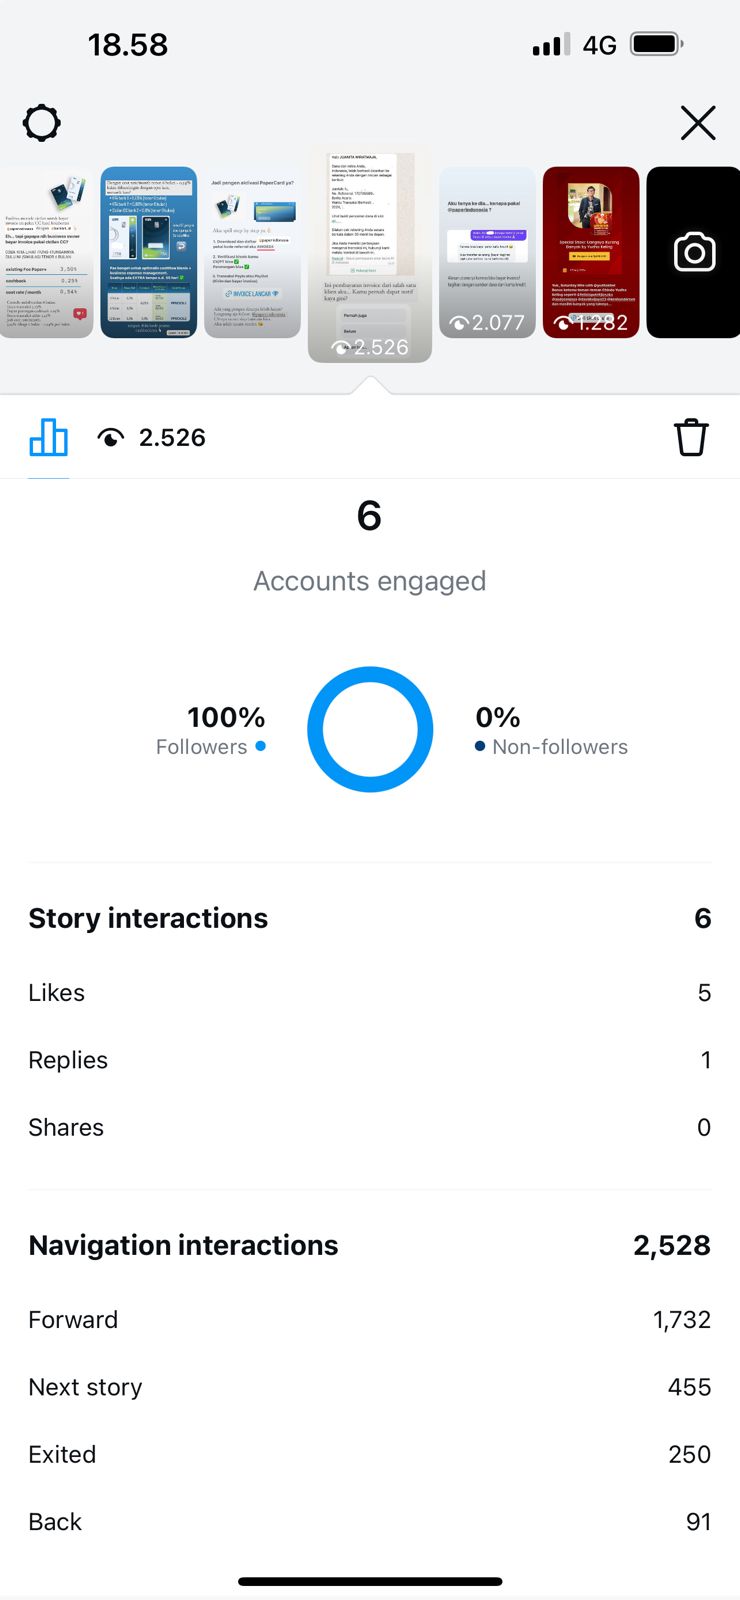This screenshot has width=740, height=1600.
Task: Tap the Navigation interactions heading
Action: tap(183, 1245)
